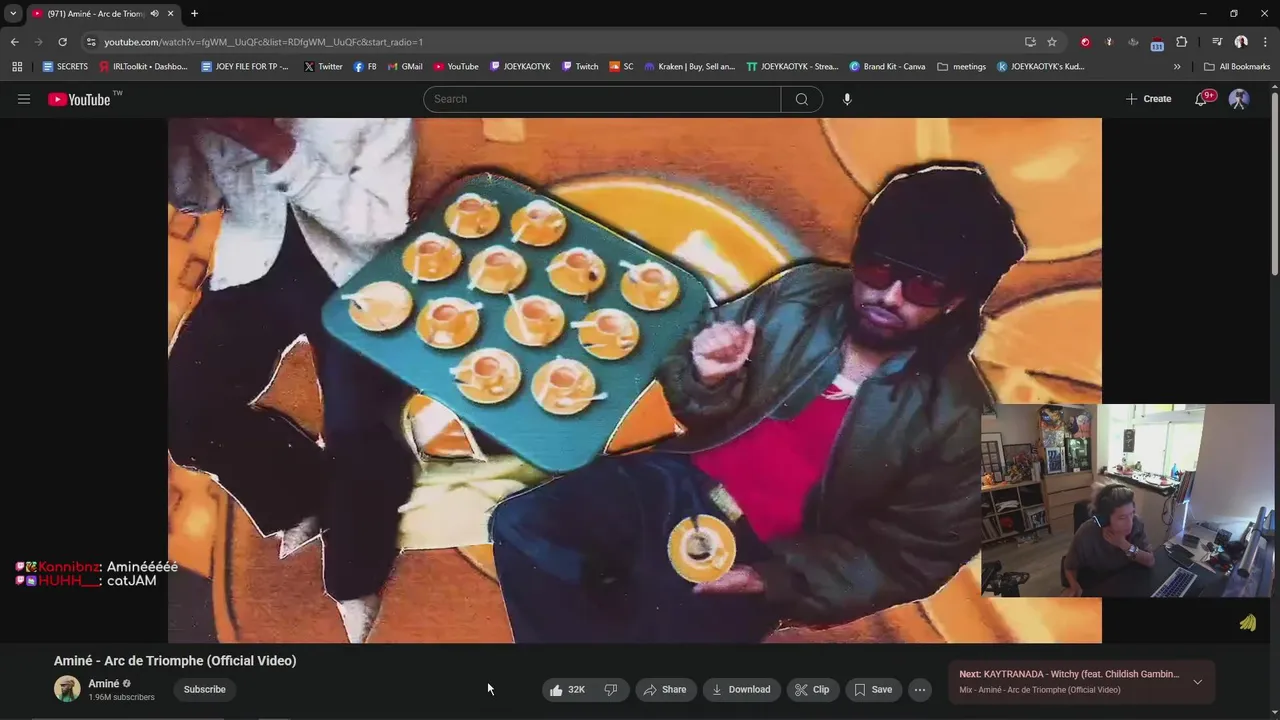Create a Clip of the video
The image size is (1280, 720).
pyautogui.click(x=812, y=690)
